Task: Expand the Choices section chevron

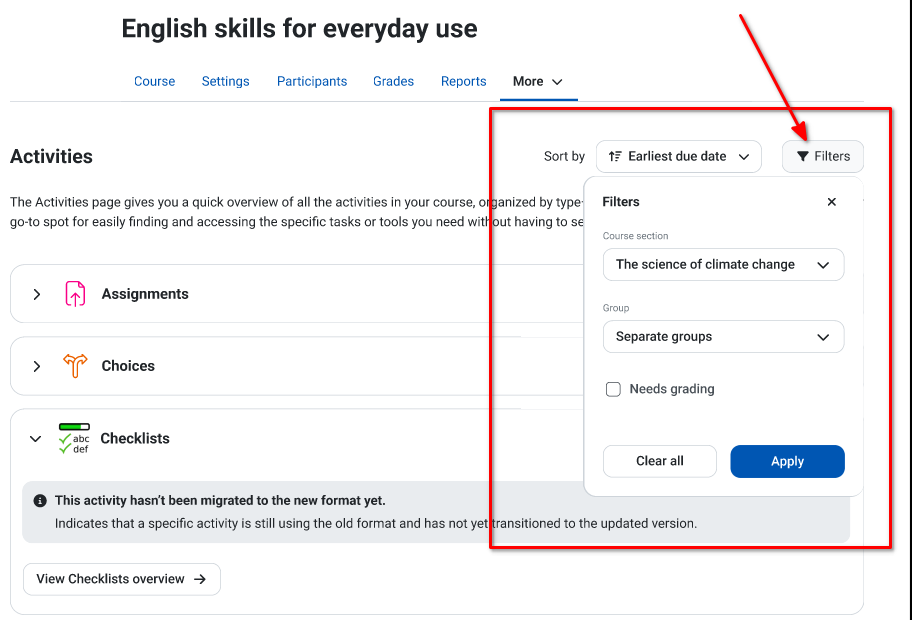Action: click(x=37, y=366)
